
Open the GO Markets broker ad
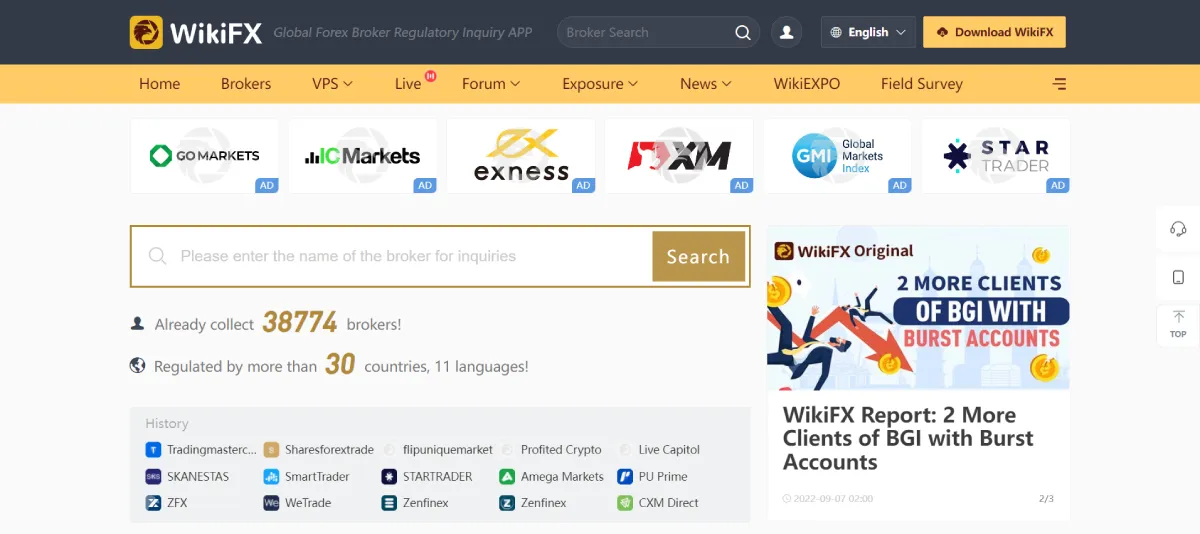coord(205,156)
